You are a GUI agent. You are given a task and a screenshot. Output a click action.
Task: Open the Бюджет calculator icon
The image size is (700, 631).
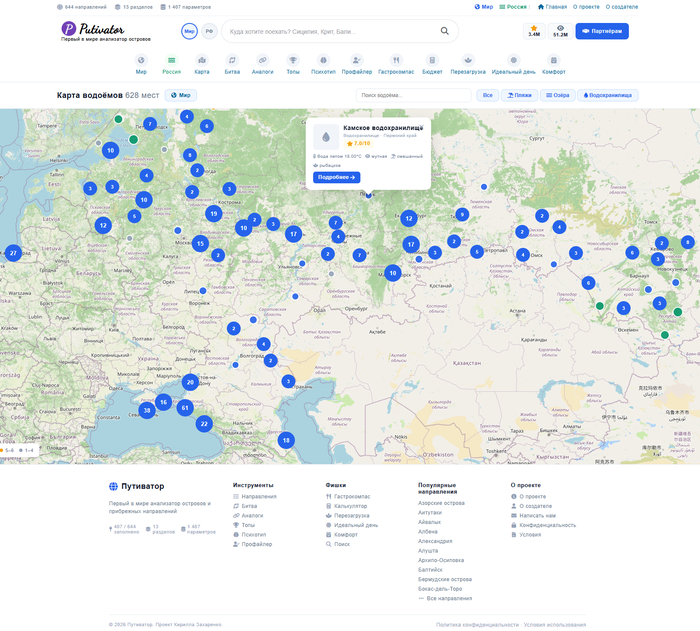tap(432, 60)
